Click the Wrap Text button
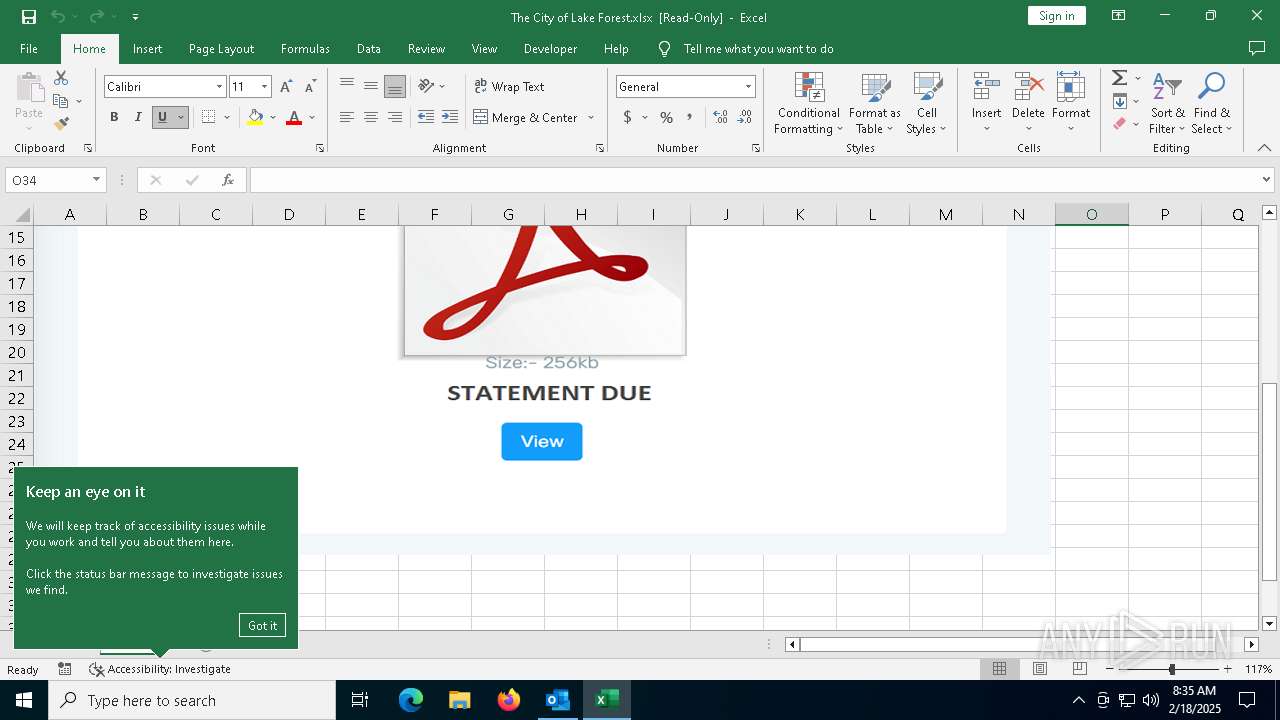This screenshot has width=1280, height=720. coord(509,87)
